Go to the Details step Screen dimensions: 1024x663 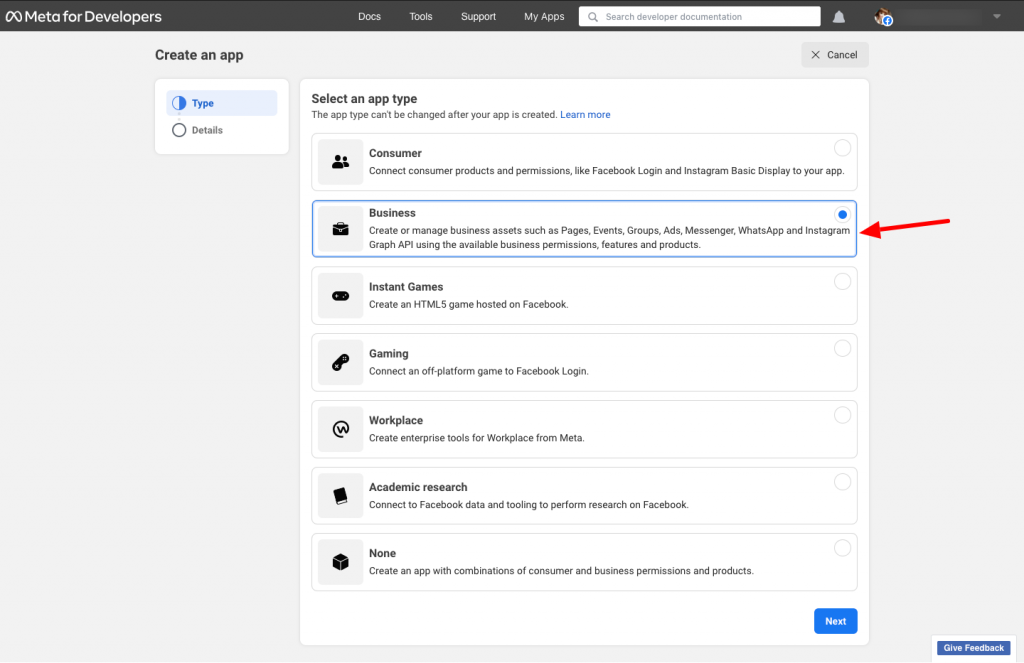tap(207, 130)
